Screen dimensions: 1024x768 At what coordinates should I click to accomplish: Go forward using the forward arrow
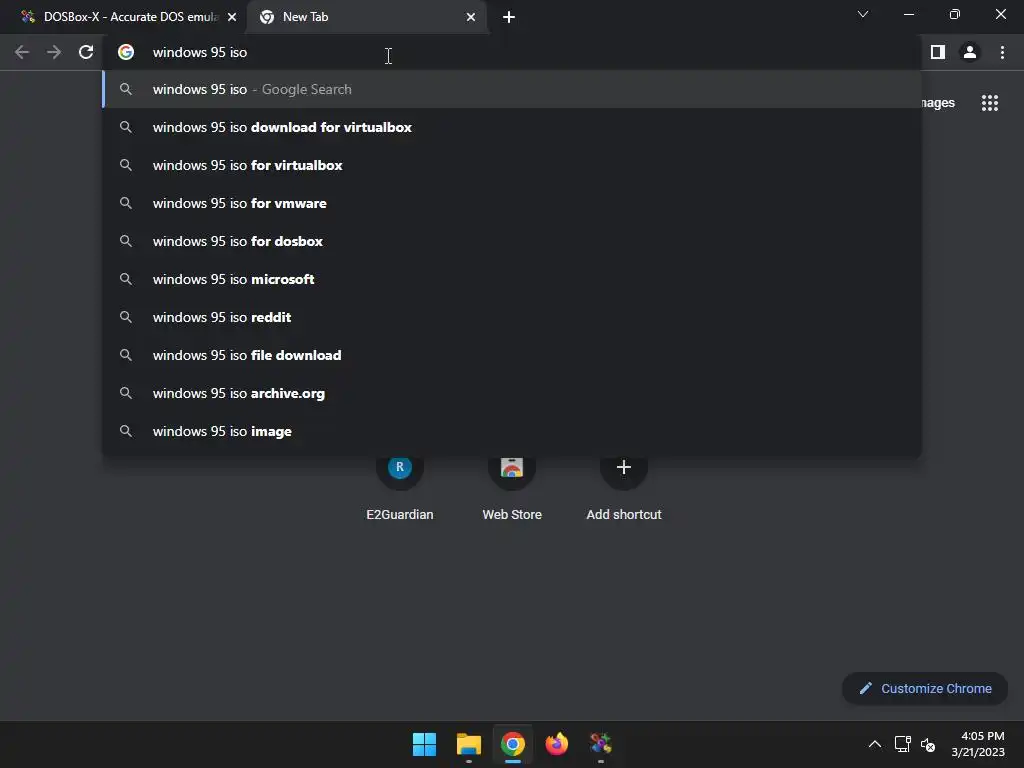[x=54, y=52]
